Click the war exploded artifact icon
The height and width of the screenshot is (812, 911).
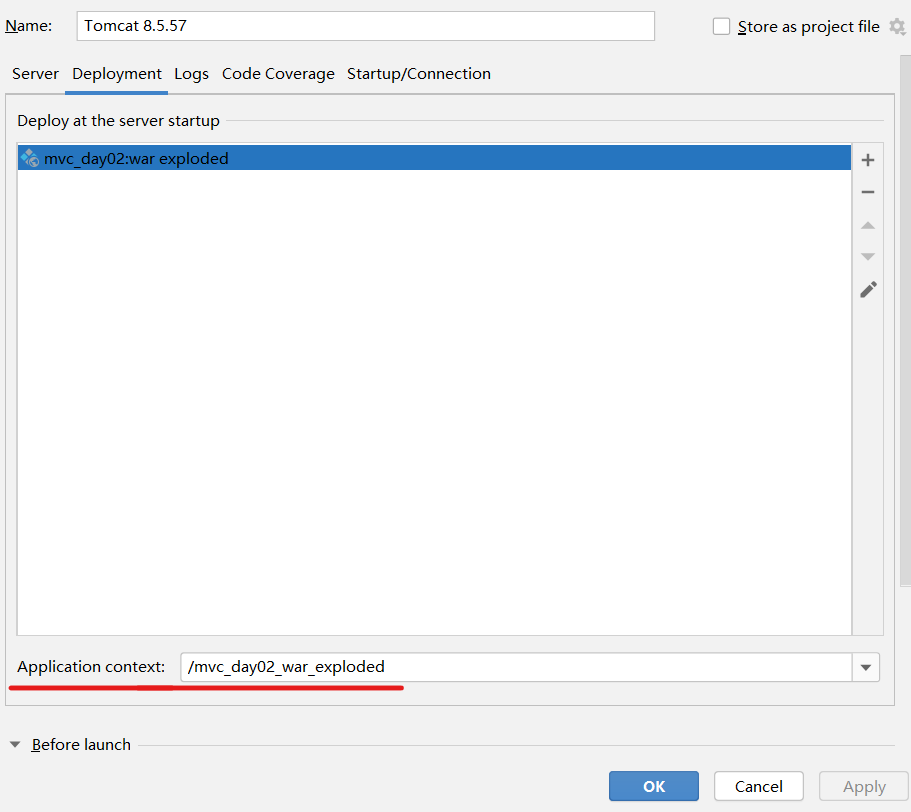tap(30, 158)
